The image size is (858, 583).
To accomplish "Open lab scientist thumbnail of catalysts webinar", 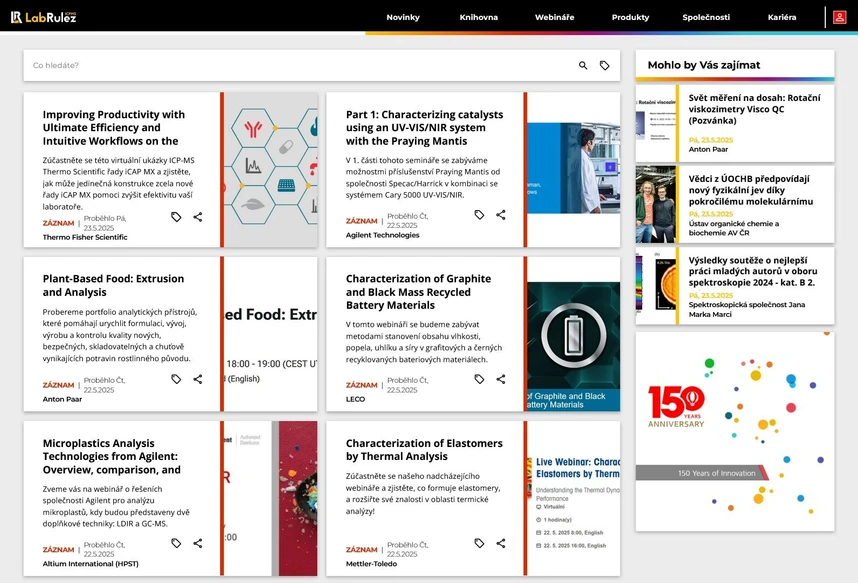I will pos(574,168).
